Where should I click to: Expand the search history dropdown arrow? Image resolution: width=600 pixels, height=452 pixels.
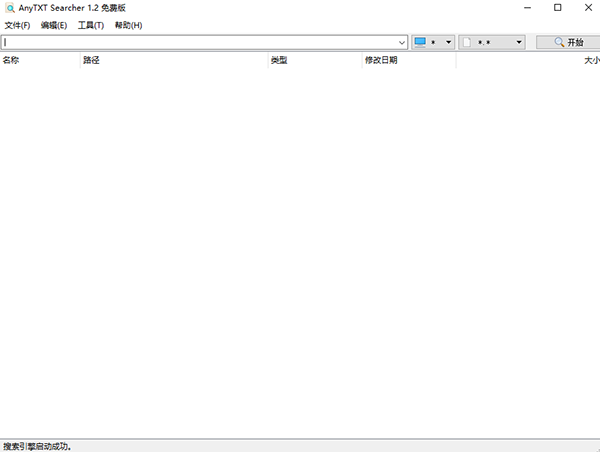(x=402, y=42)
